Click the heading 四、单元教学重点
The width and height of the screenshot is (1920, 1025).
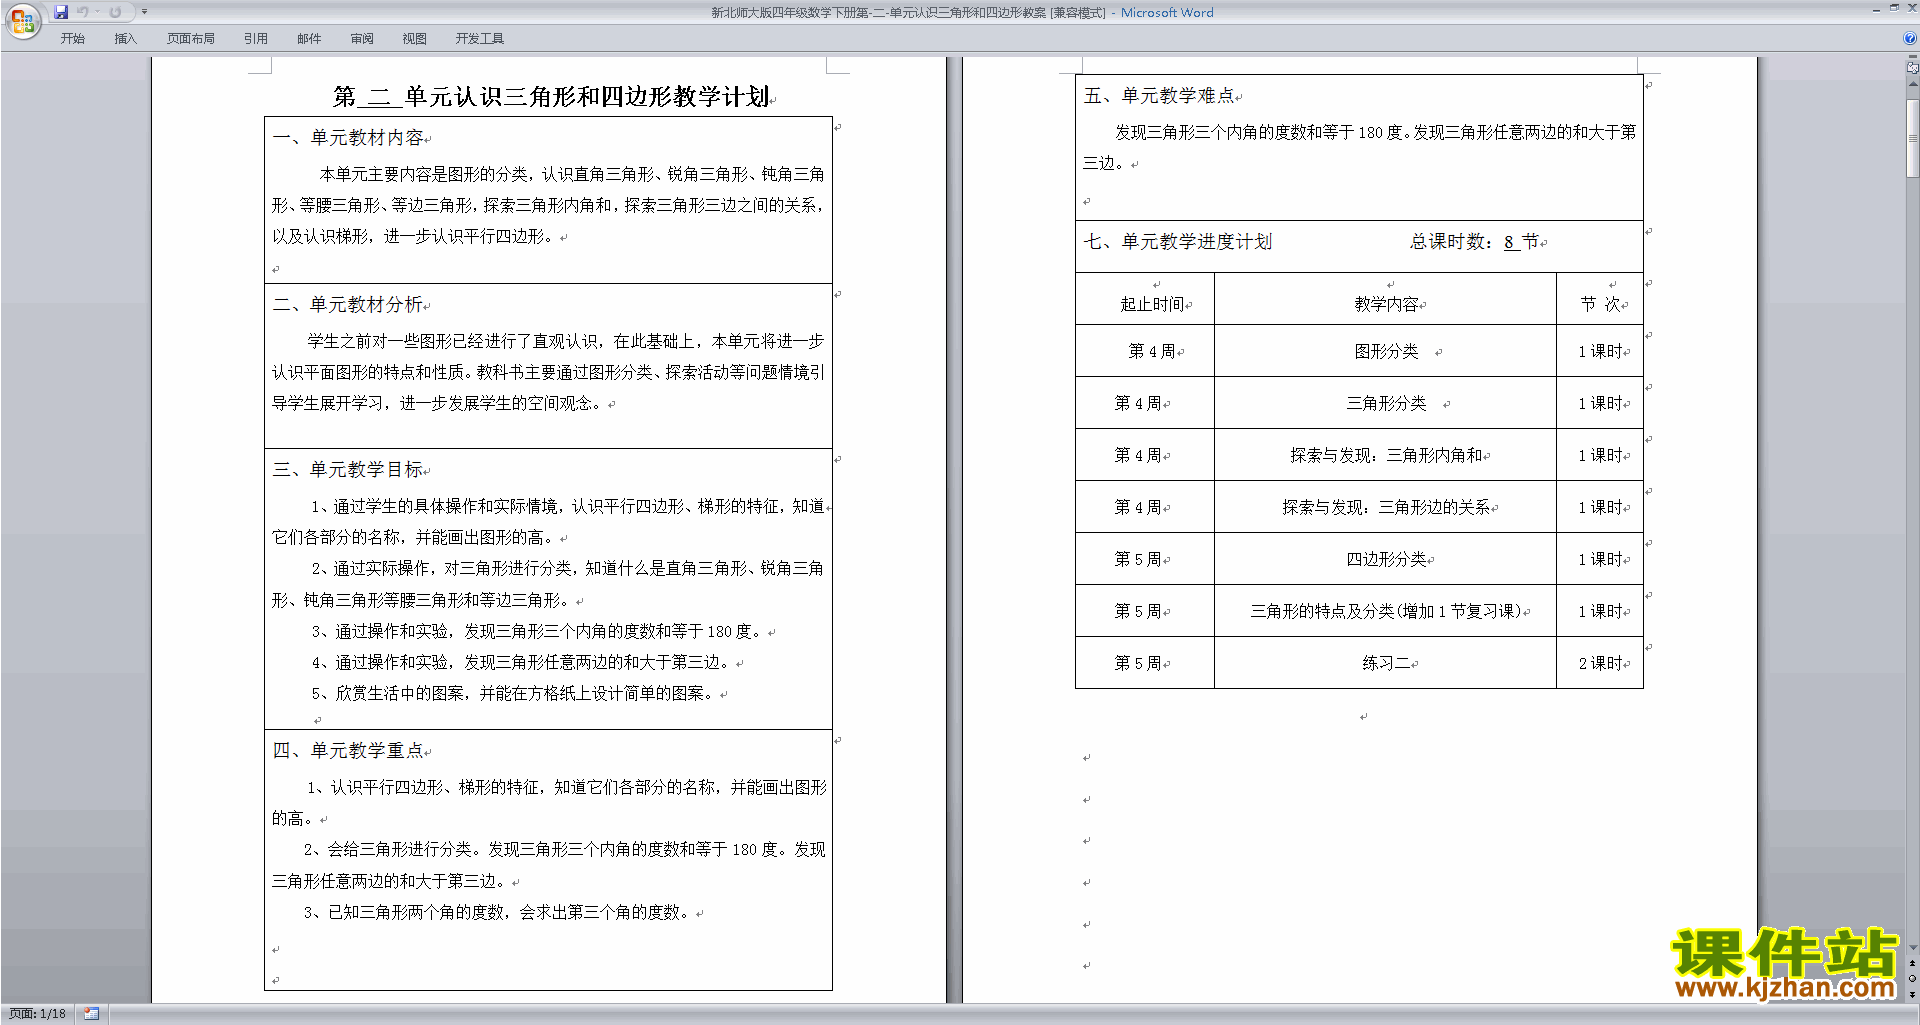(348, 751)
